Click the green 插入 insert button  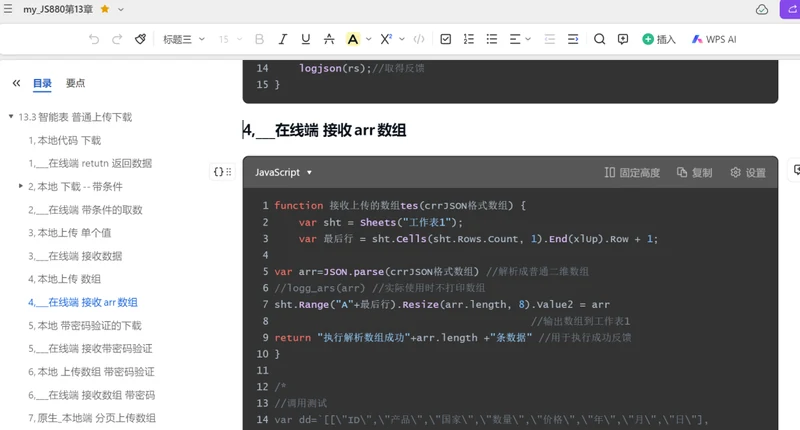coord(659,39)
